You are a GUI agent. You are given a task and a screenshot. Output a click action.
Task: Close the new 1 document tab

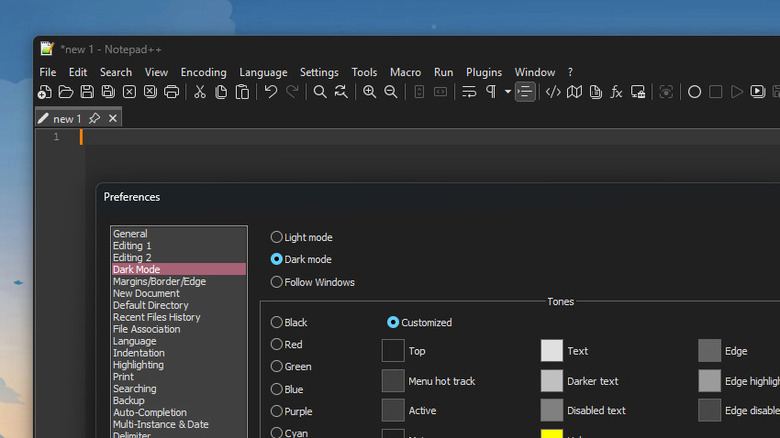(113, 118)
